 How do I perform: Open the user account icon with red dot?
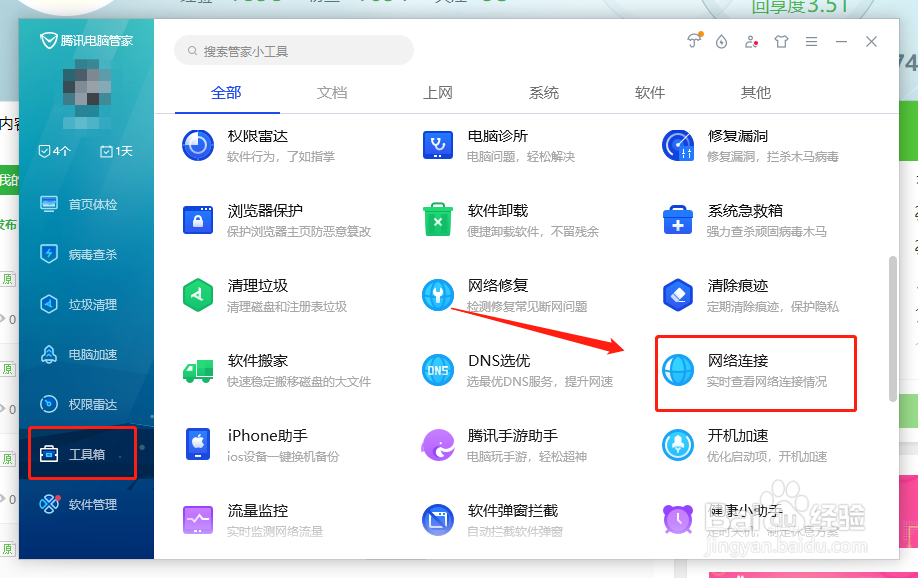point(751,42)
